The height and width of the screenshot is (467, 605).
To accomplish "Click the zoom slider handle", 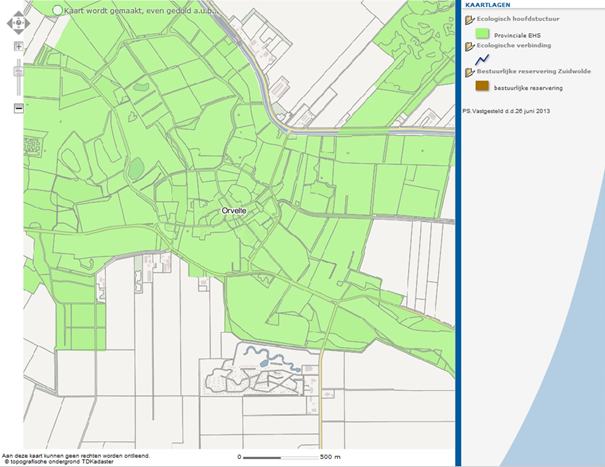I will click(x=19, y=71).
